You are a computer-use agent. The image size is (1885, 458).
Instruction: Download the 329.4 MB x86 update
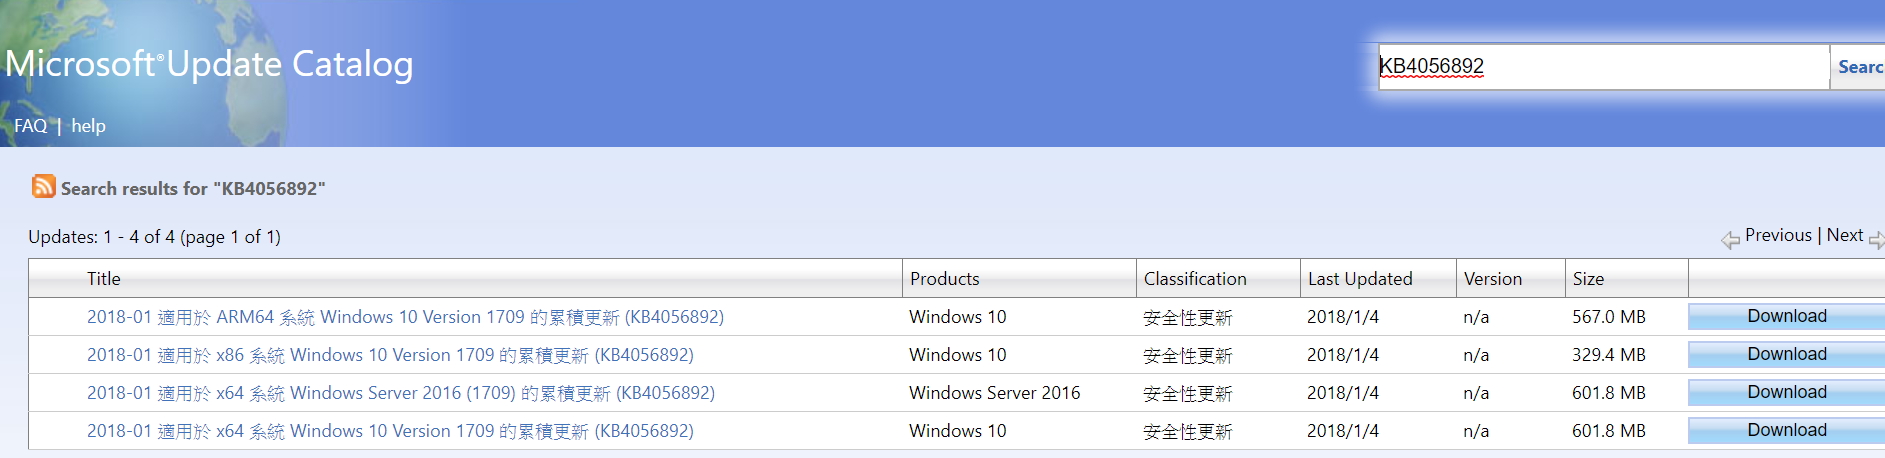tap(1786, 354)
